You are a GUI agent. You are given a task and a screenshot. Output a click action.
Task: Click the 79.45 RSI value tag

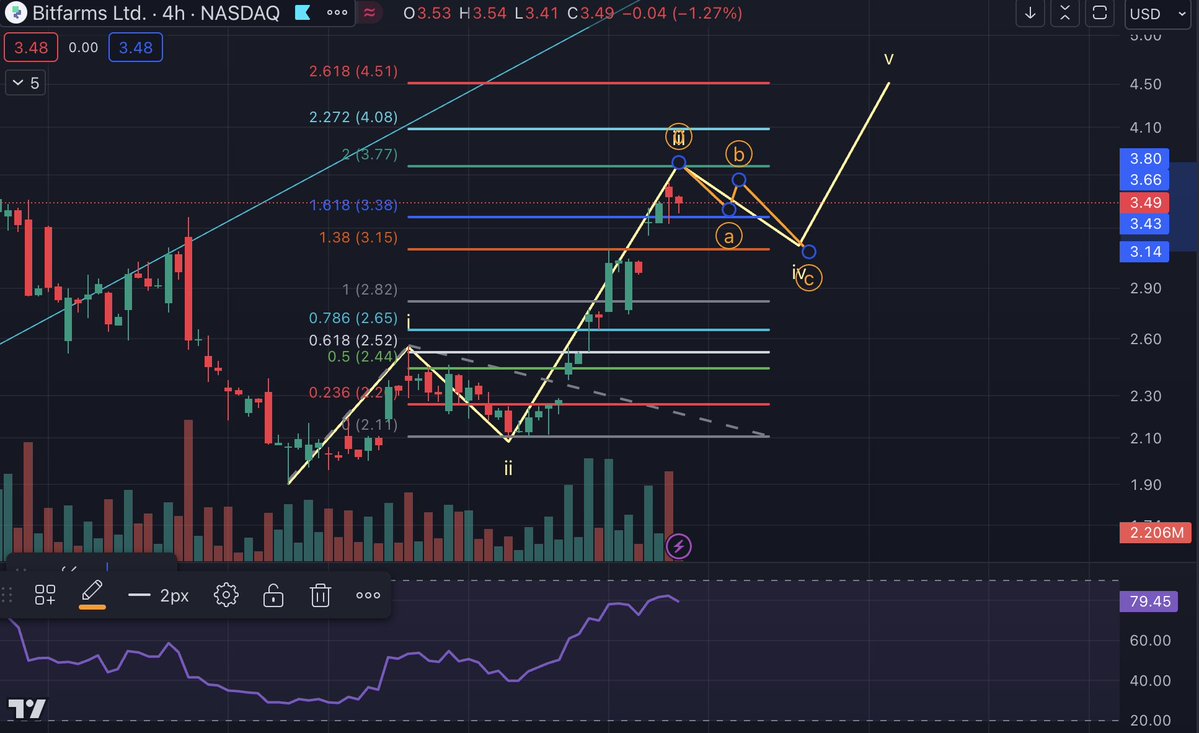pyautogui.click(x=1149, y=601)
